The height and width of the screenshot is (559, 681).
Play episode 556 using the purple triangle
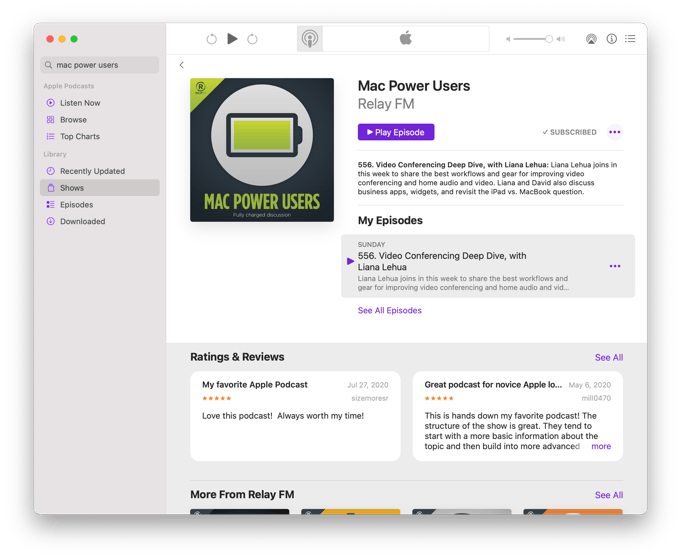coord(350,261)
